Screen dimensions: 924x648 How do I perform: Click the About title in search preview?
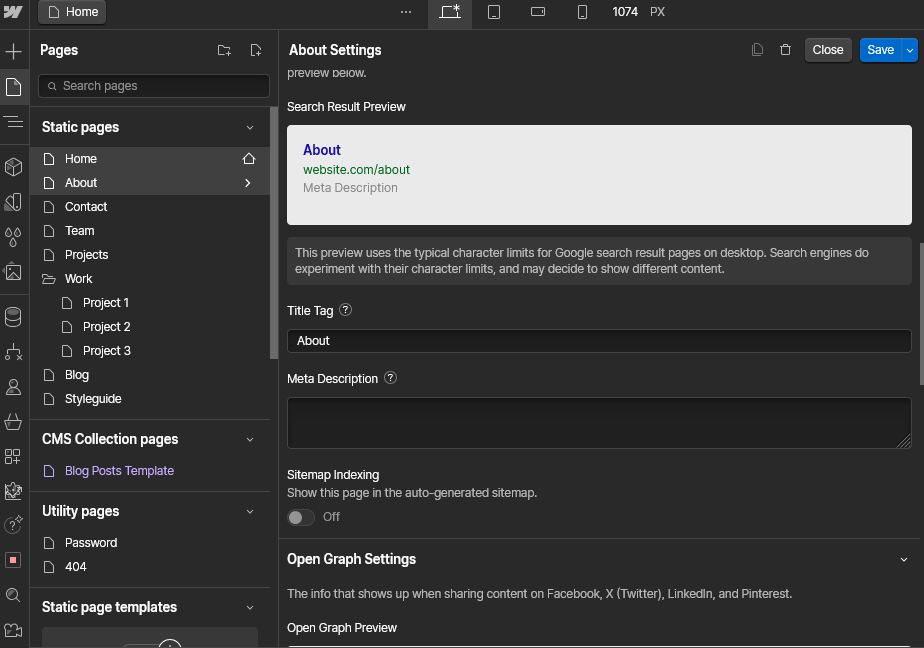322,150
